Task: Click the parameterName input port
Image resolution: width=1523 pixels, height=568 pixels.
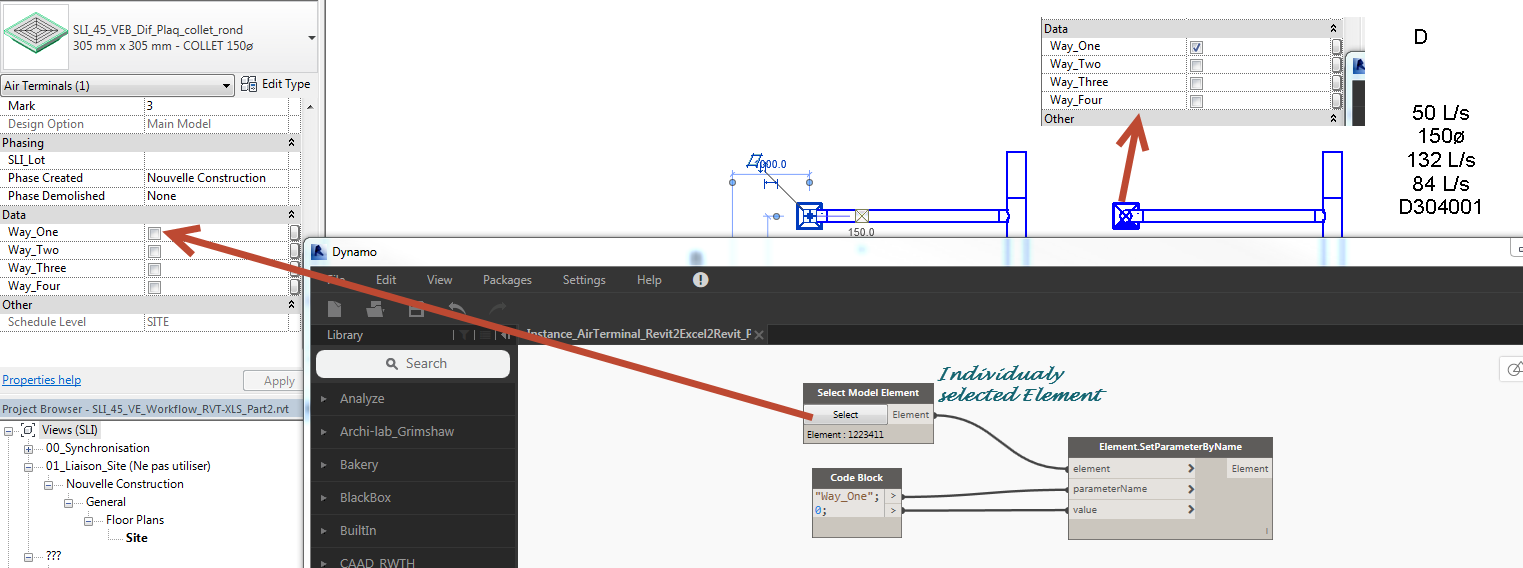Action: pyautogui.click(x=1132, y=489)
